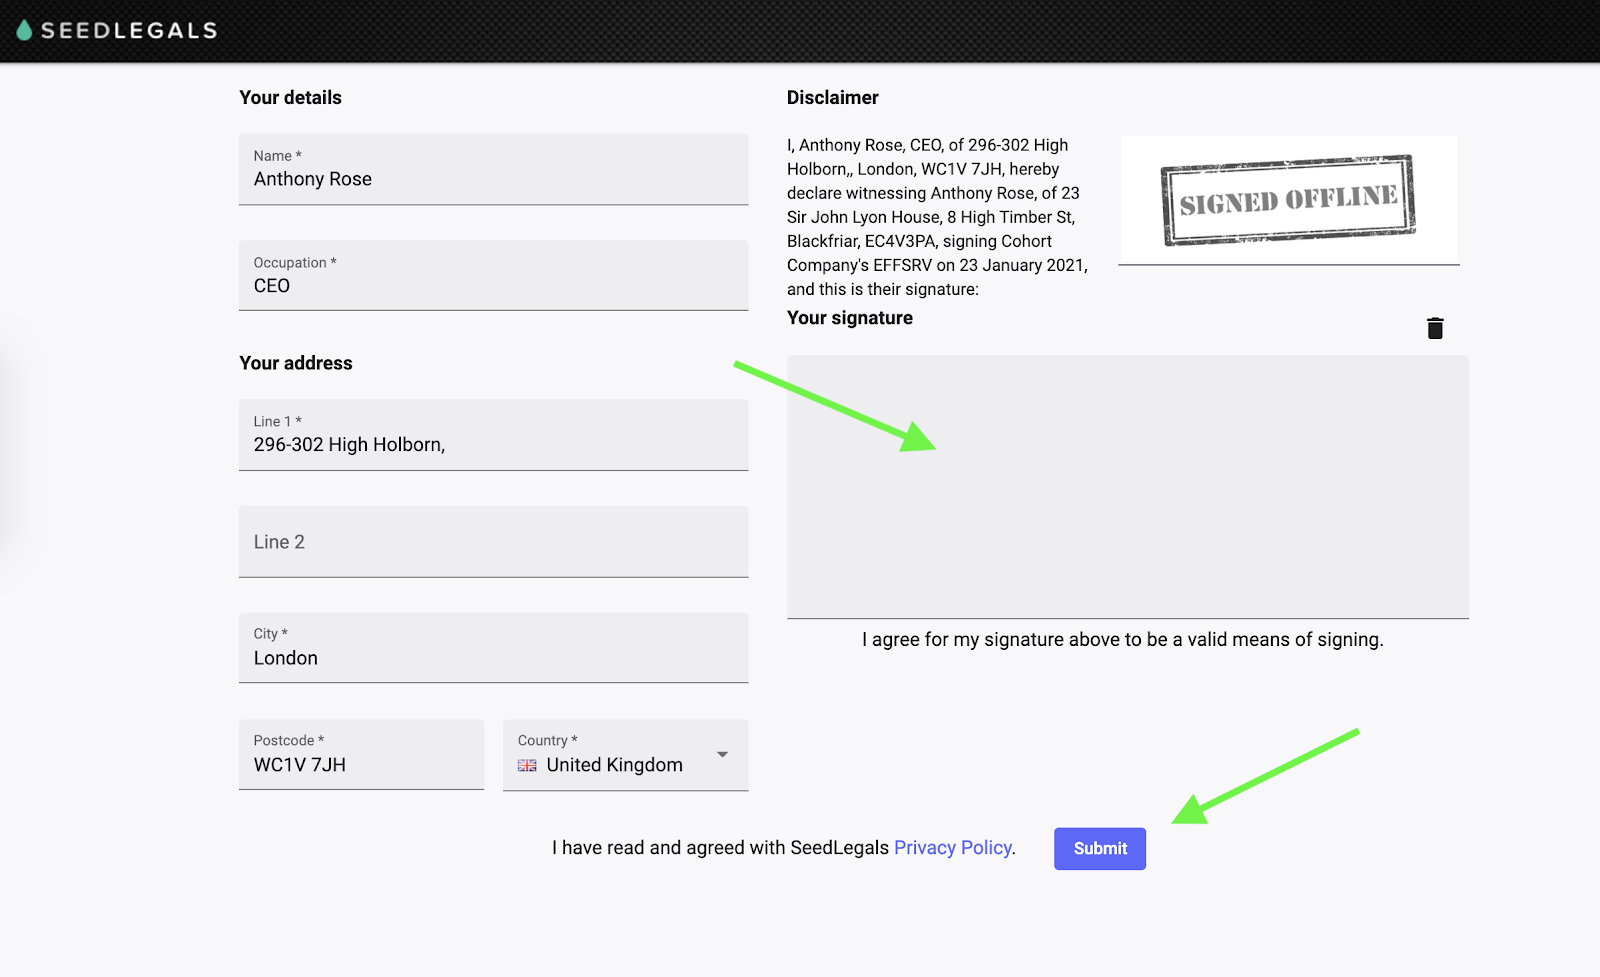Click the 'Your address' section heading

[x=296, y=363]
